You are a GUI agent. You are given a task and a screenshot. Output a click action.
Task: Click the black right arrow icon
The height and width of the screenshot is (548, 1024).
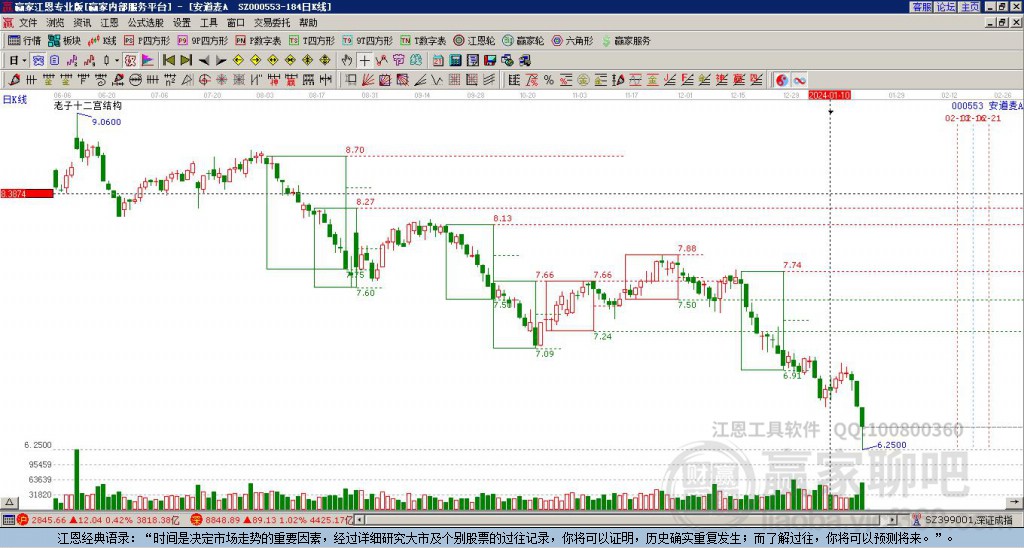[221, 61]
